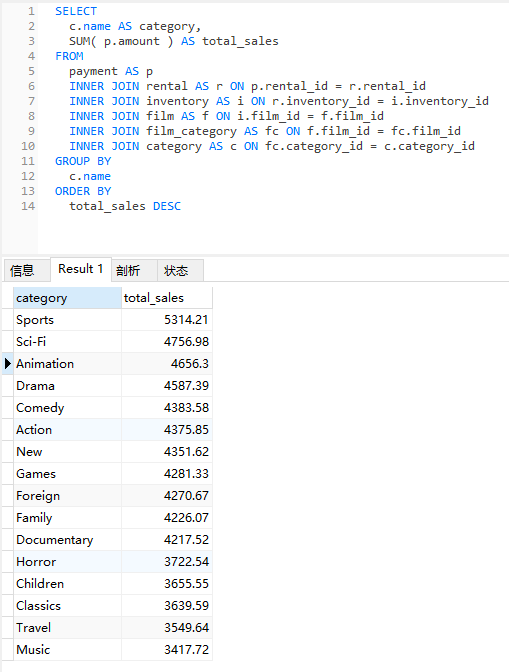509x672 pixels.
Task: Open the 状态 tab
Action: pos(180,270)
